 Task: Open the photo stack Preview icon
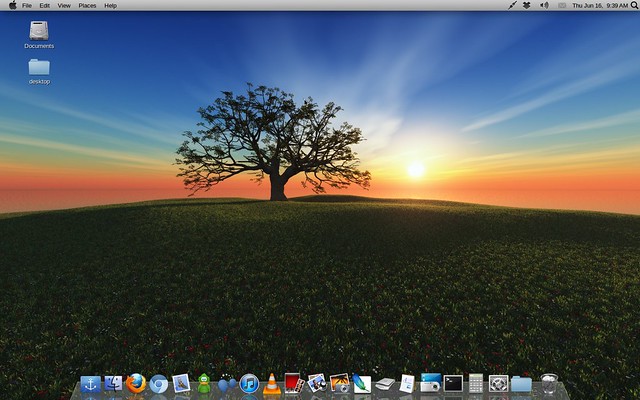(x=317, y=384)
